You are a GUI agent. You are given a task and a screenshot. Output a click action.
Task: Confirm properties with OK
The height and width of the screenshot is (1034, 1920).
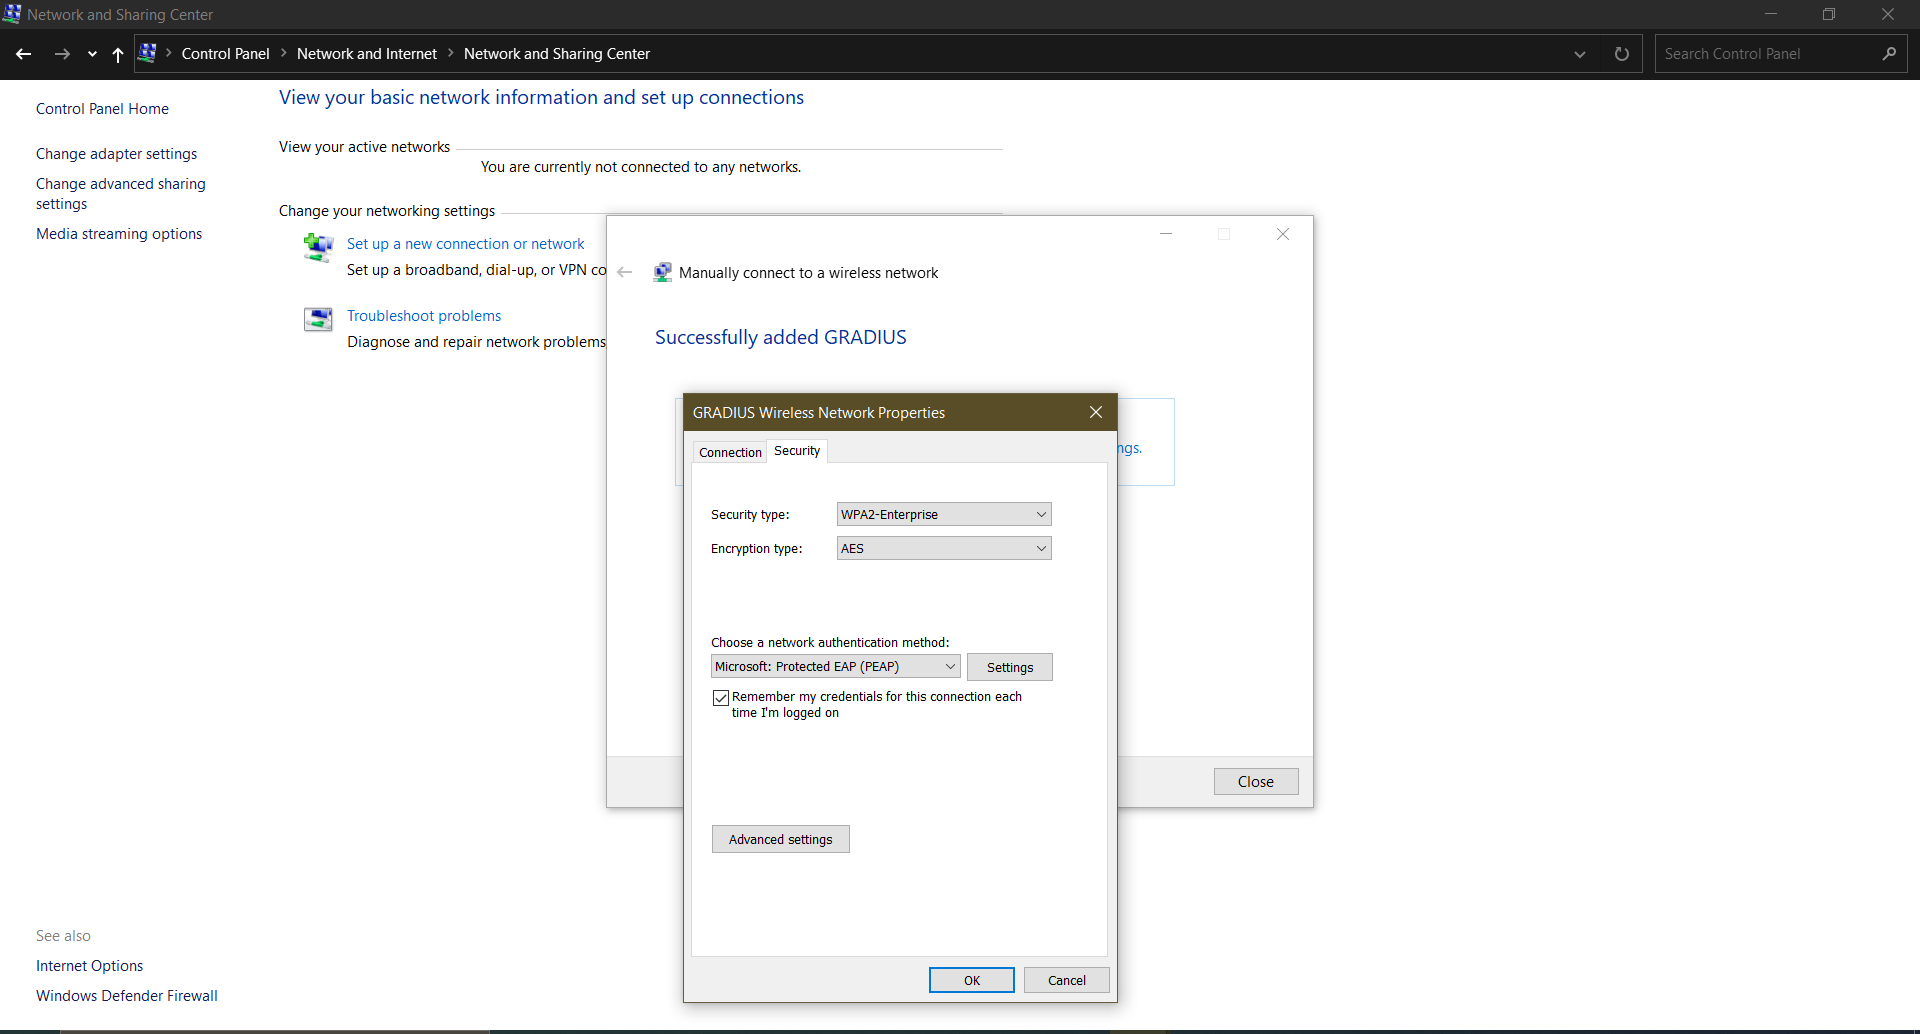point(972,980)
